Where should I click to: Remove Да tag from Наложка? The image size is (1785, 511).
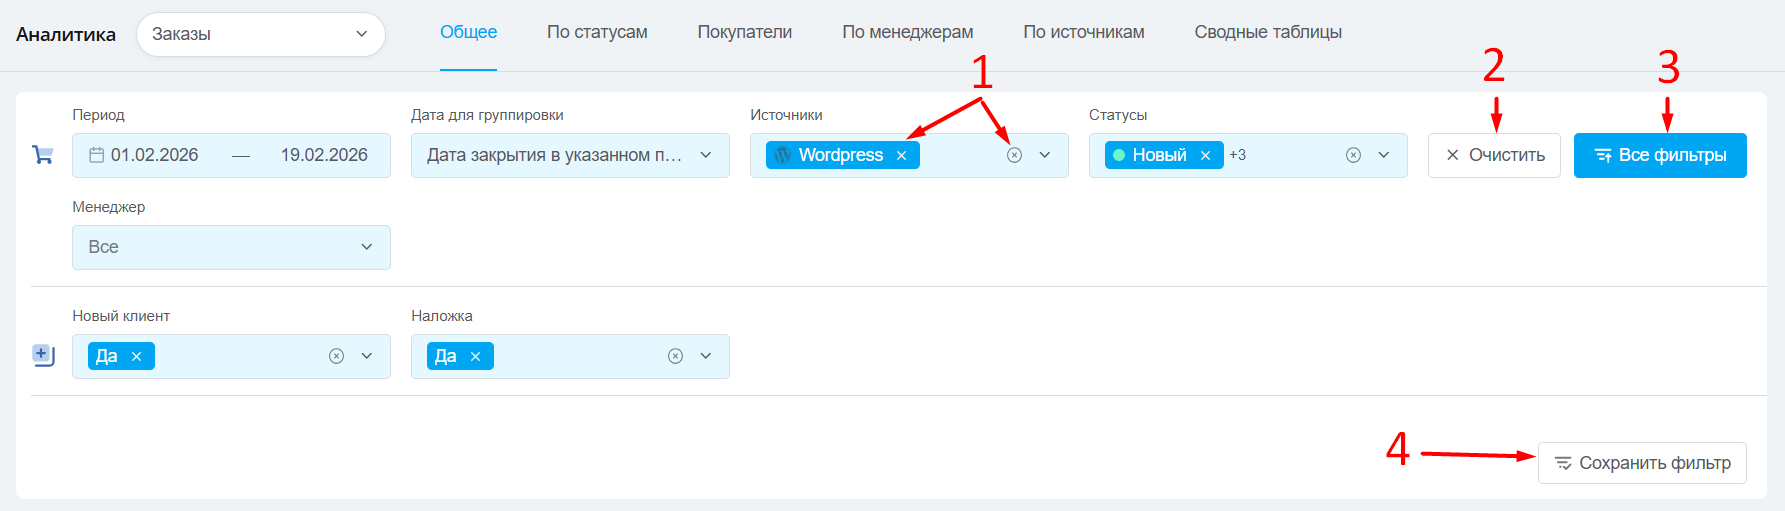point(475,357)
